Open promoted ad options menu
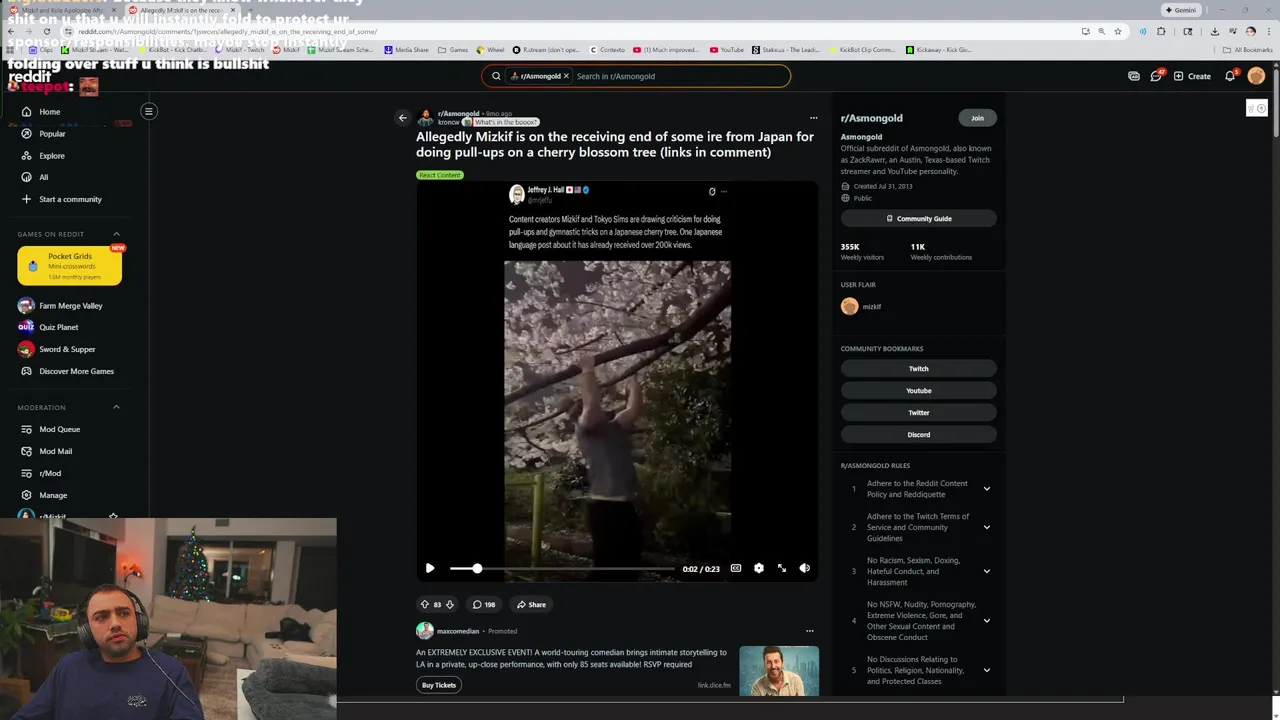The height and width of the screenshot is (720, 1280). [x=809, y=631]
